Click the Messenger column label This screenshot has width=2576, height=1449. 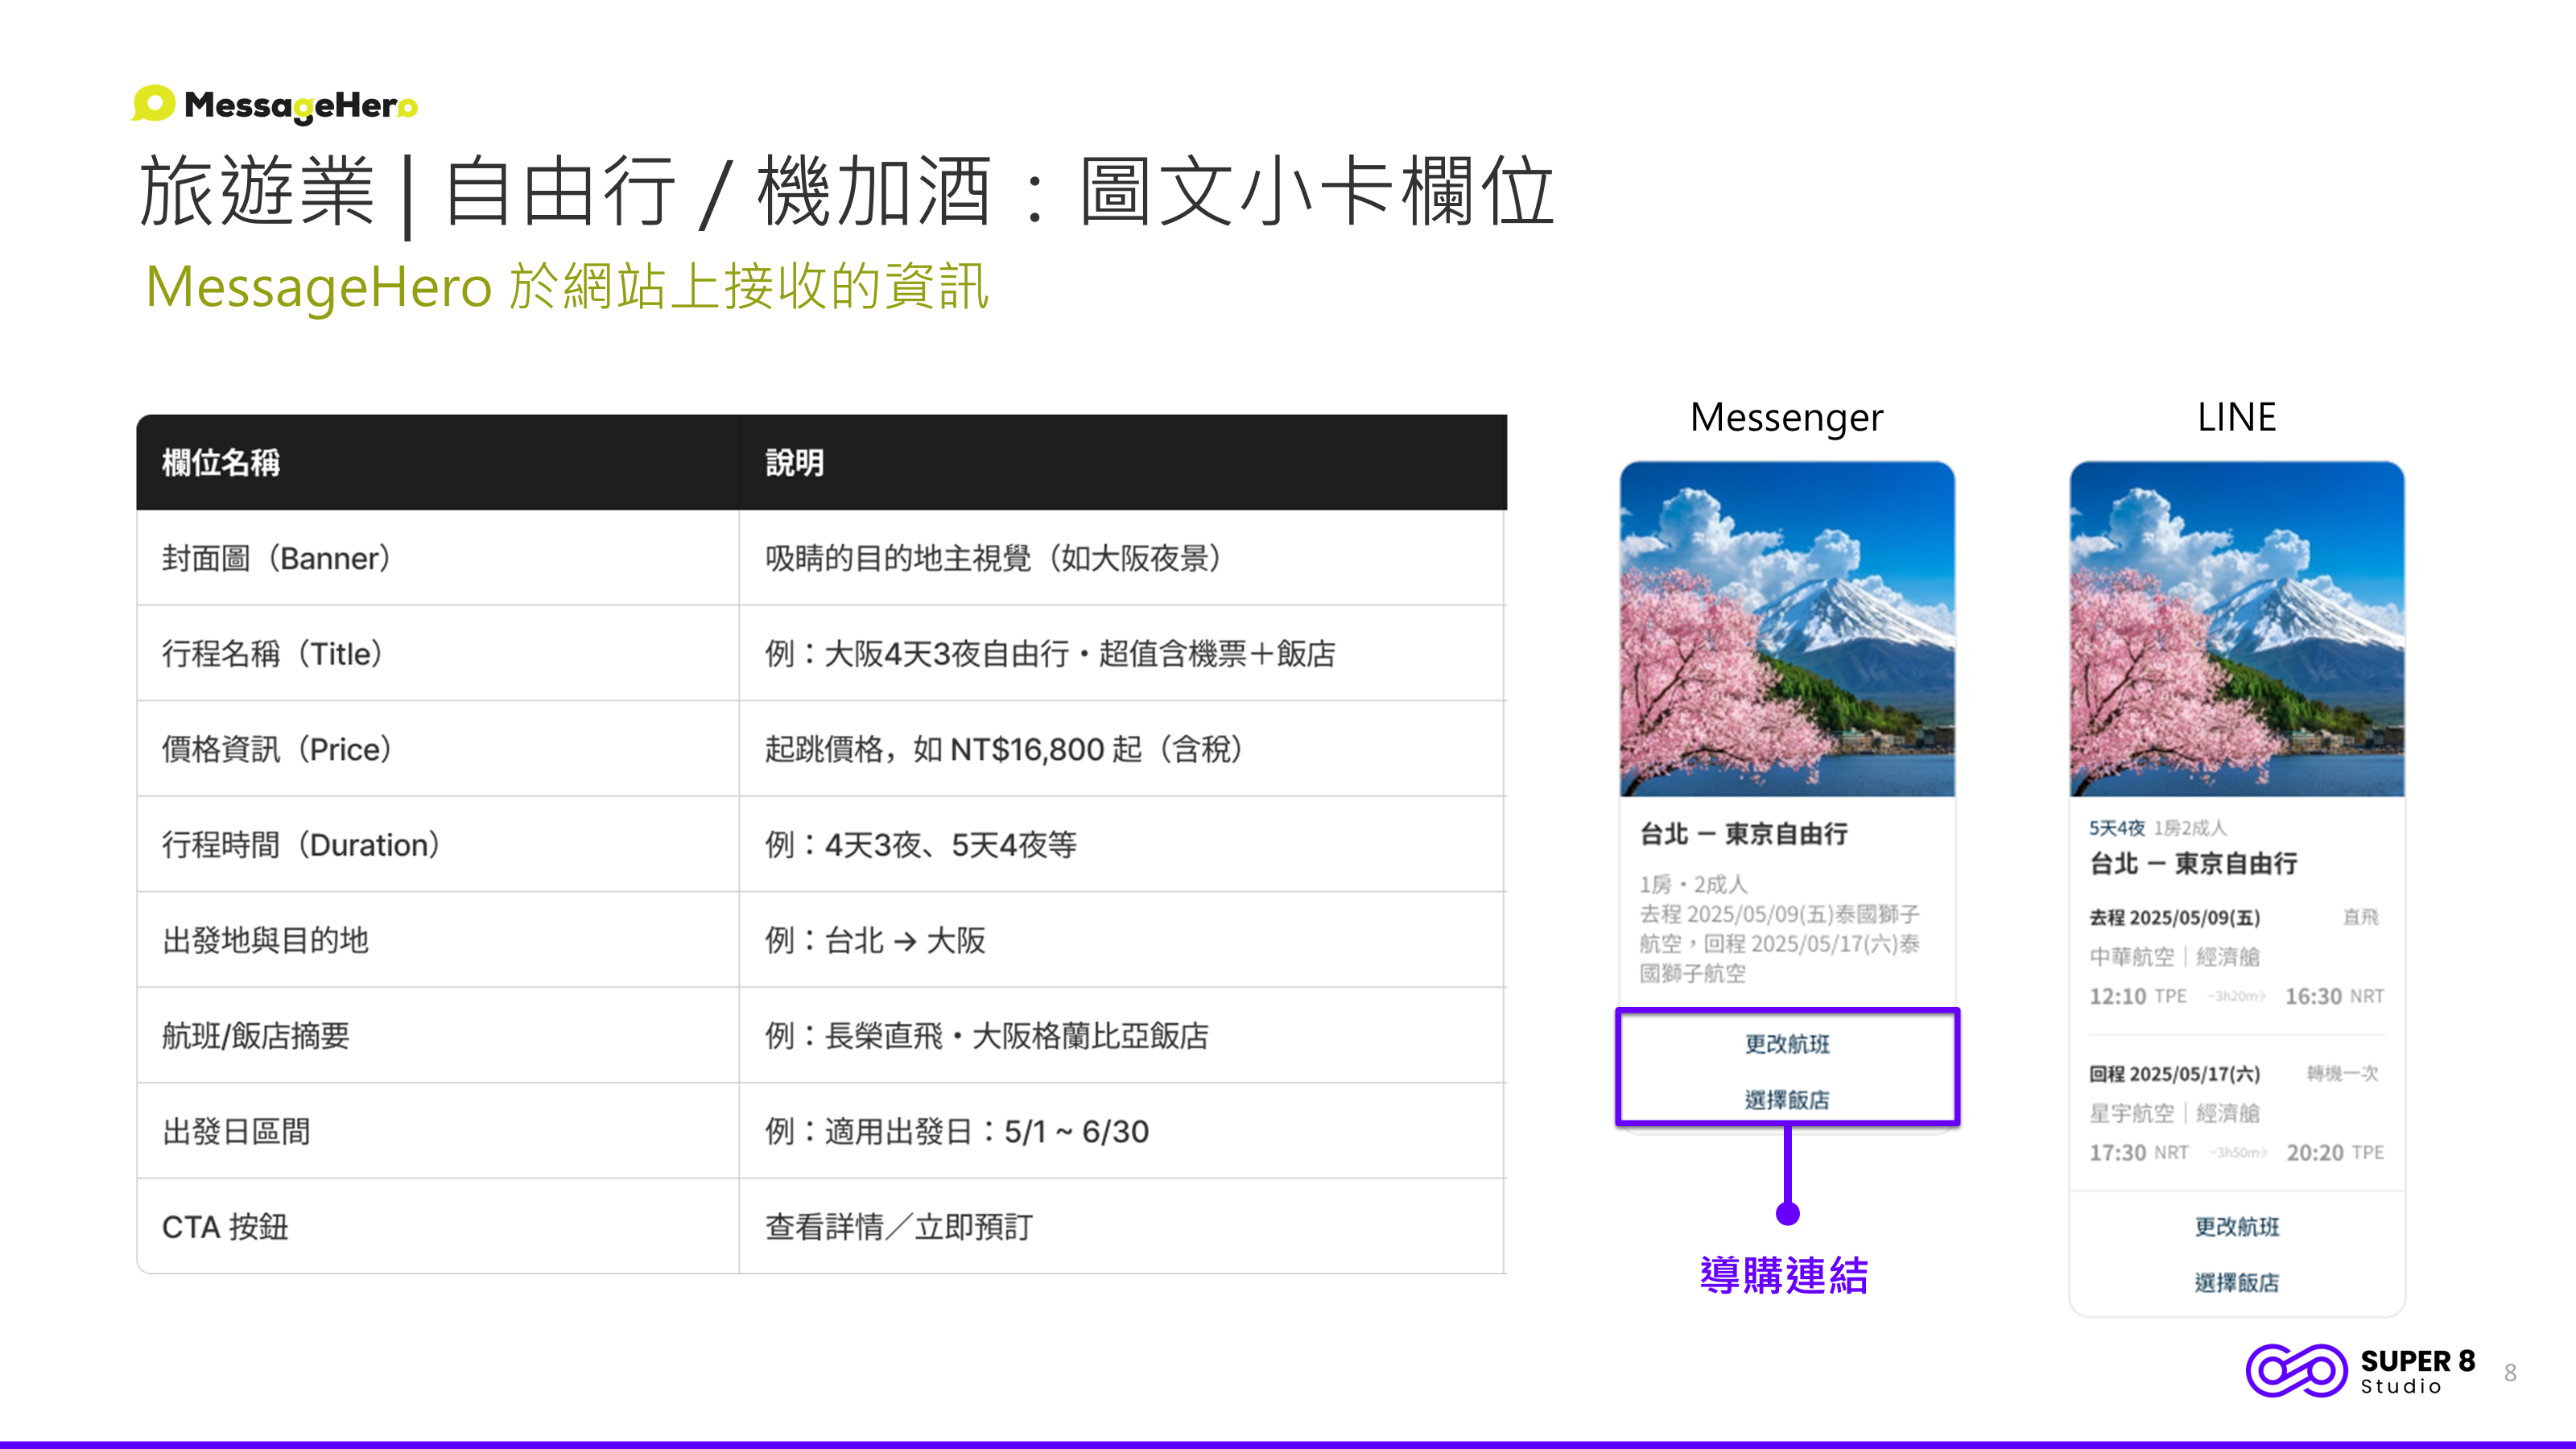point(1787,418)
